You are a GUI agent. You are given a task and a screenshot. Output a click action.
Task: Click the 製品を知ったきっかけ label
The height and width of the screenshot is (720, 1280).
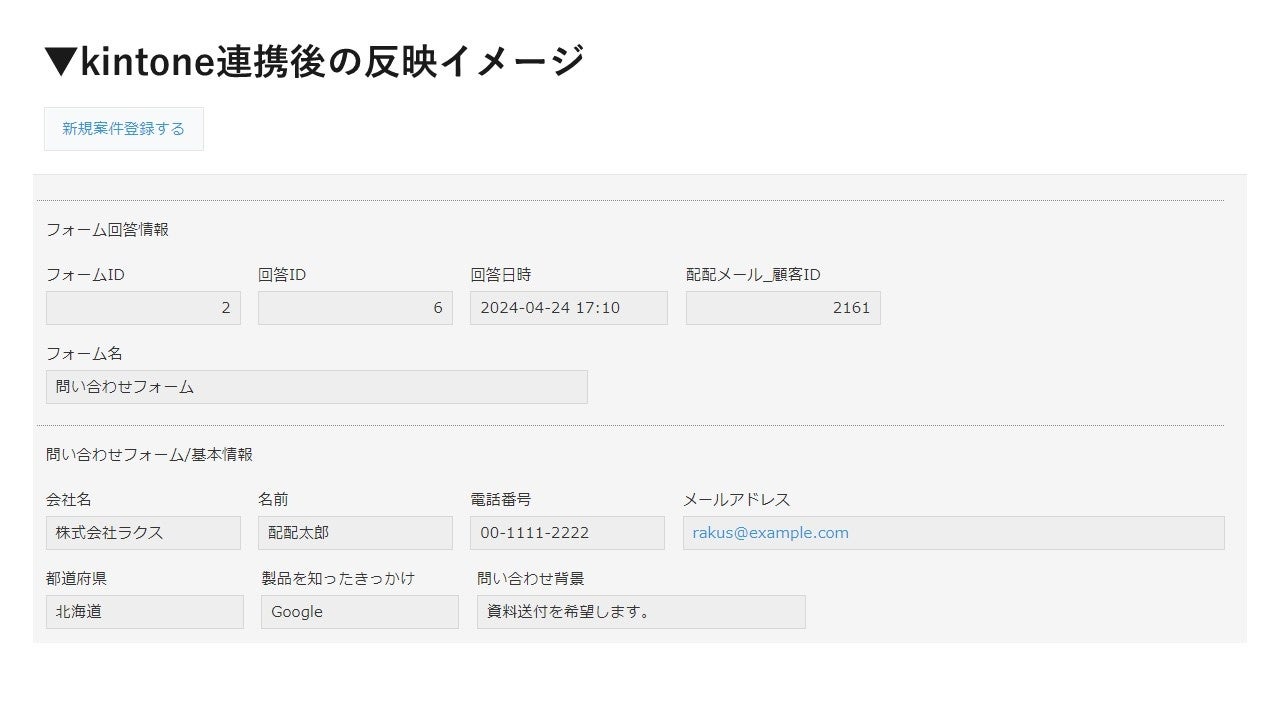click(x=338, y=579)
